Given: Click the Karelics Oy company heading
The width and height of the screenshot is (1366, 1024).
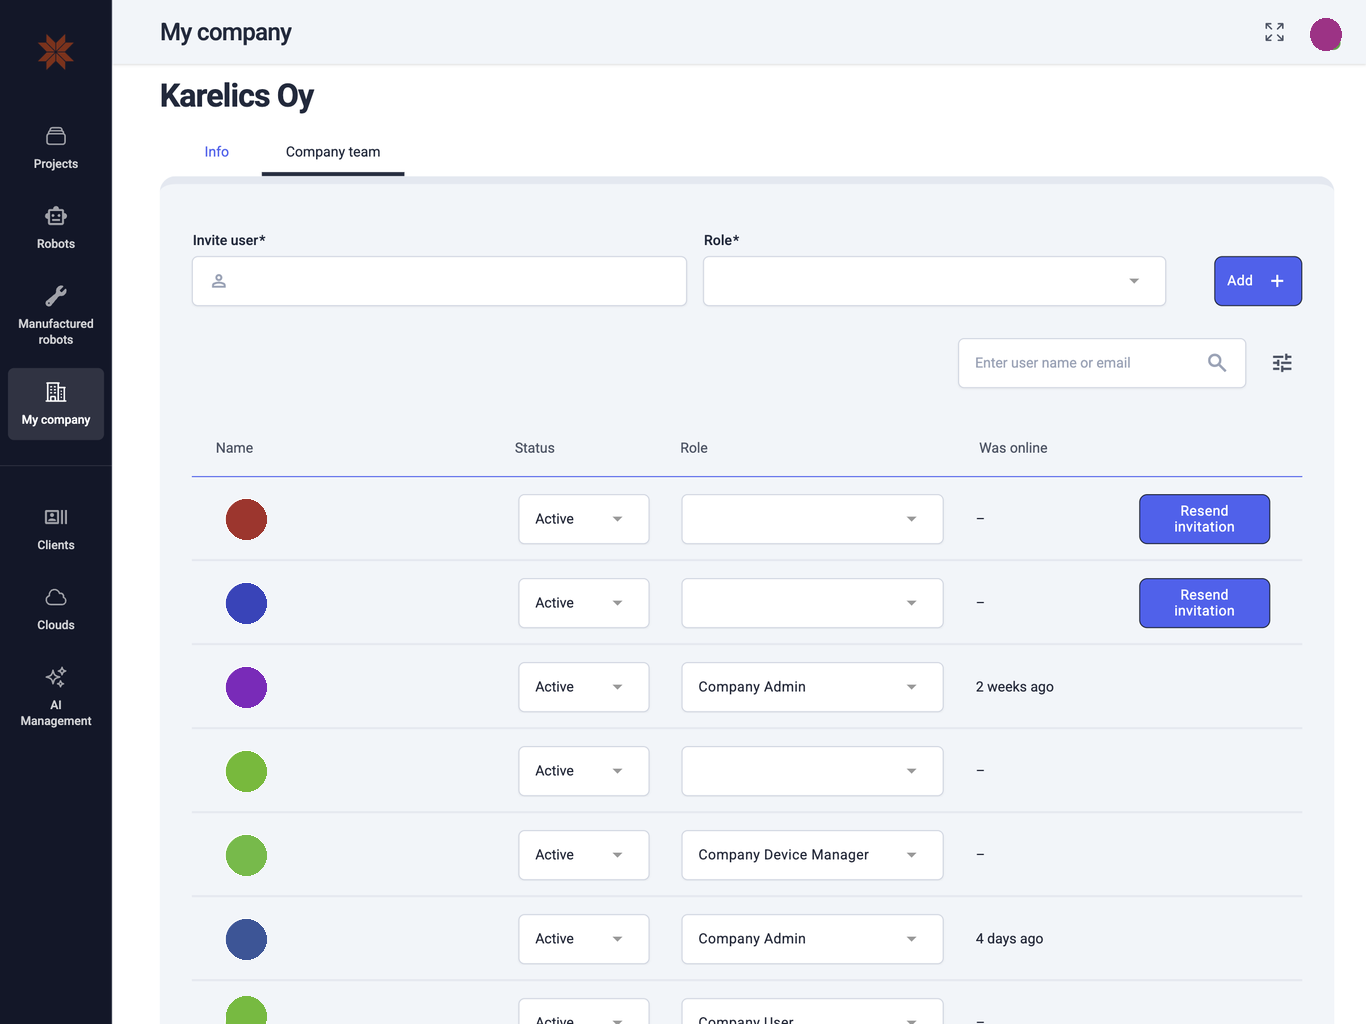Looking at the screenshot, I should pyautogui.click(x=237, y=96).
